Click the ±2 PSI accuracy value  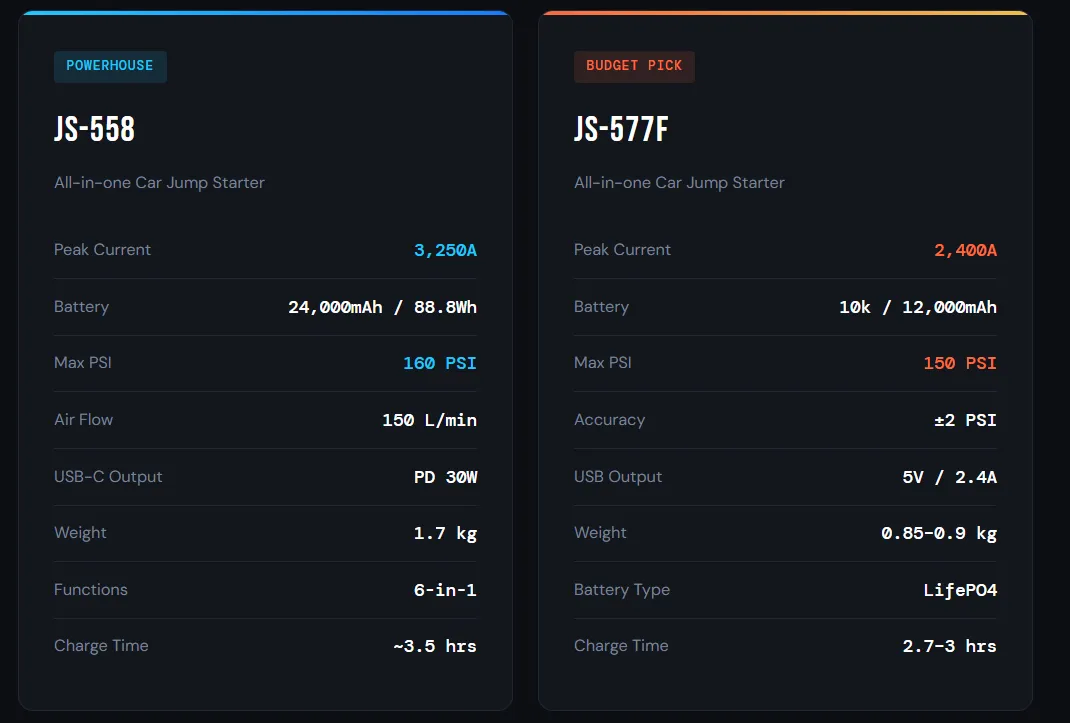[x=965, y=420]
